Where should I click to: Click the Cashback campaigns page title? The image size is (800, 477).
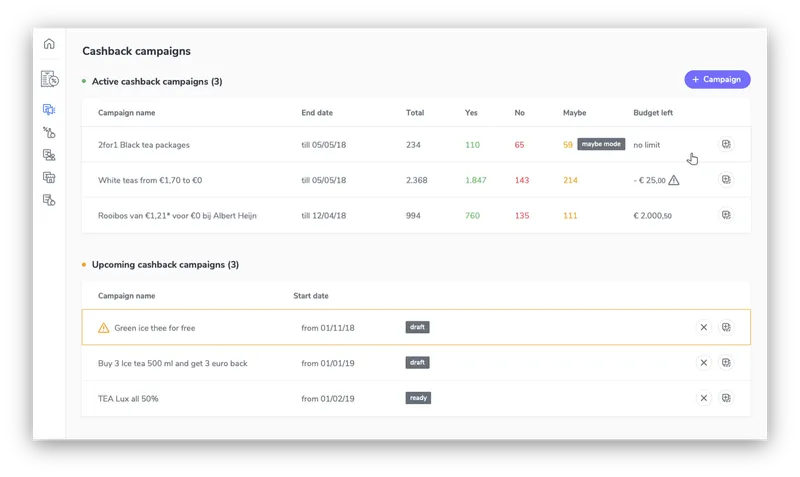click(x=136, y=51)
